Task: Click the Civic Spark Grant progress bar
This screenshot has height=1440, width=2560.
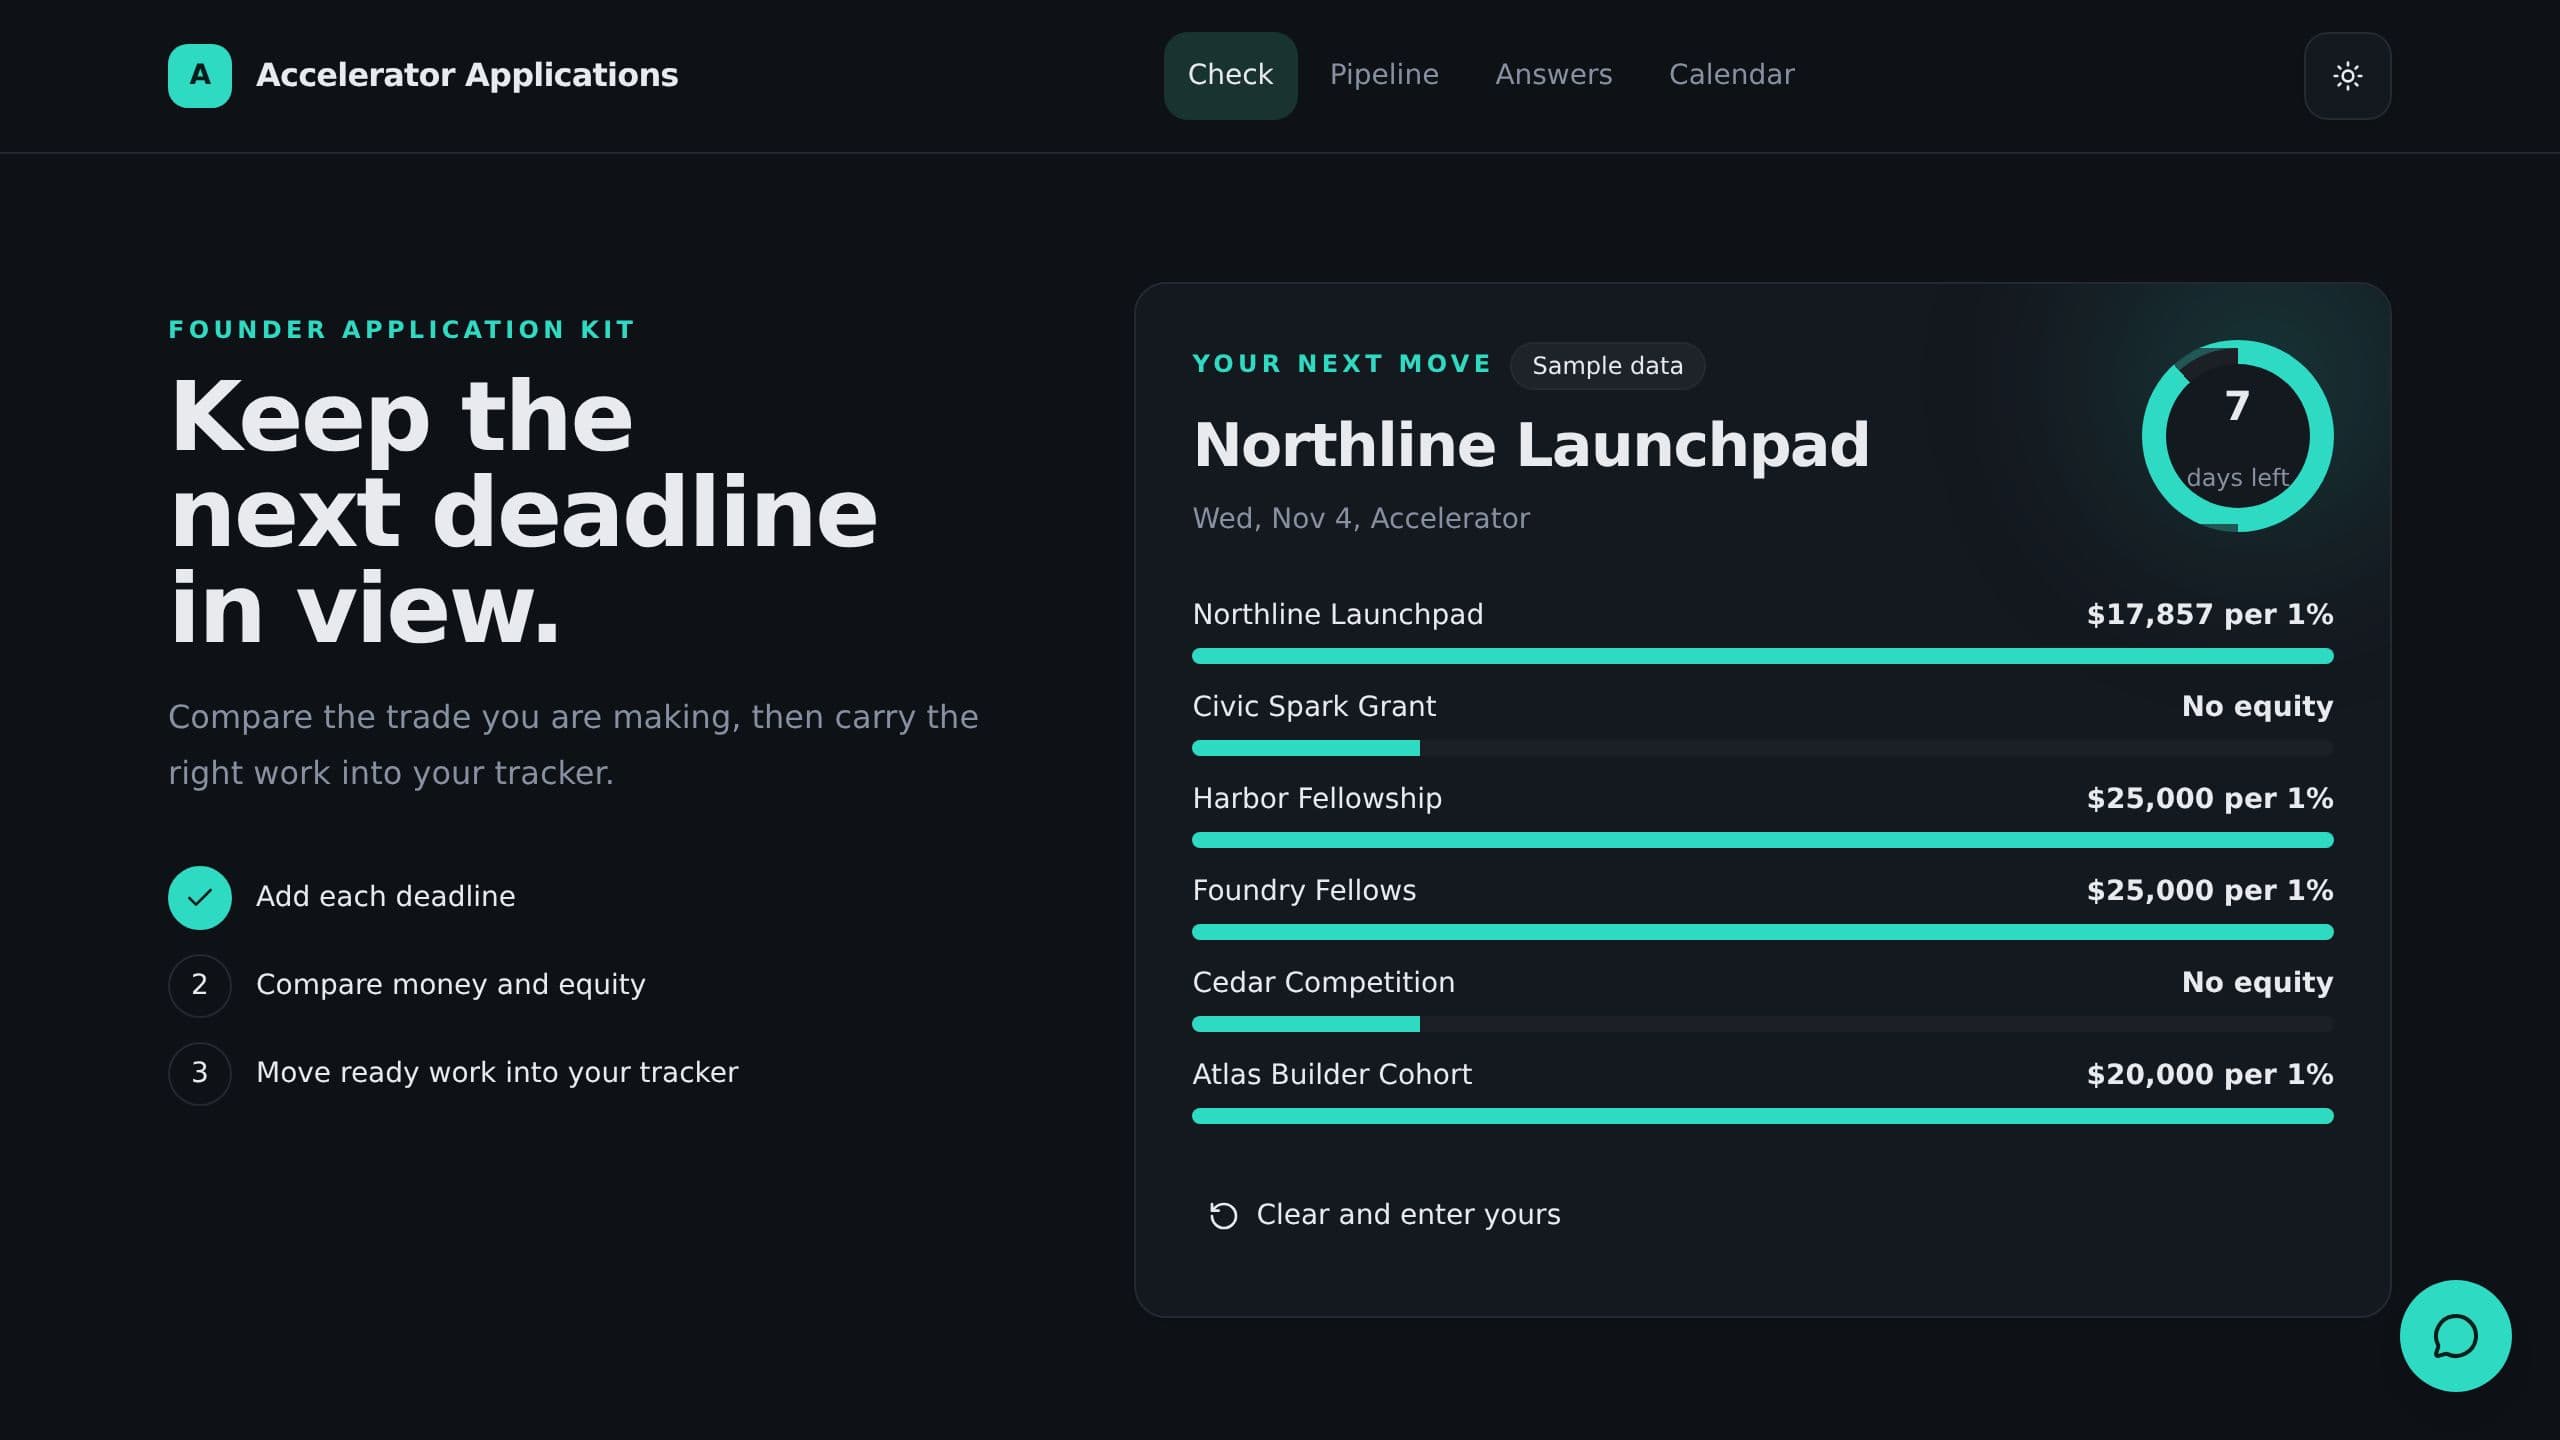Action: [x=1762, y=748]
